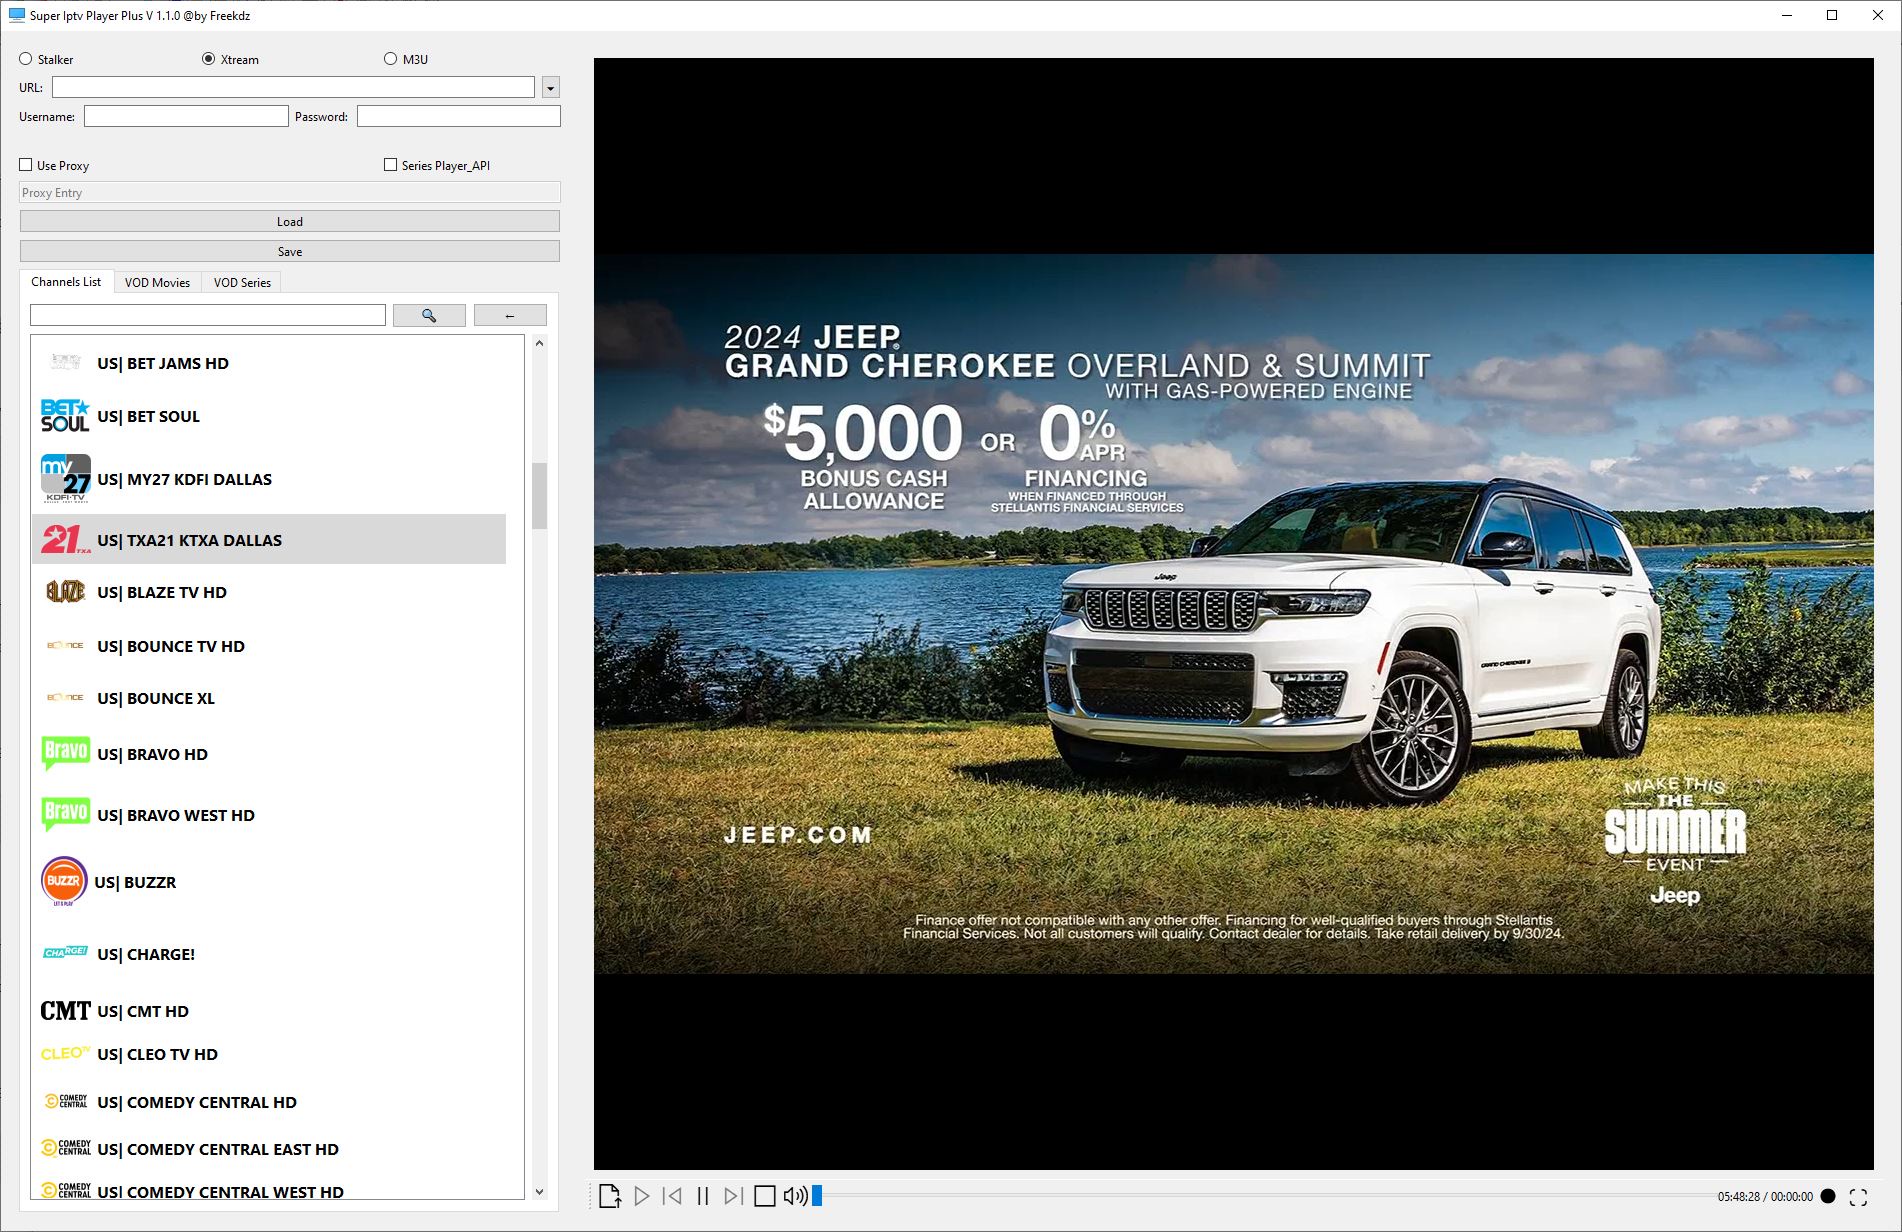Click the Buzzr channel logo
1902x1232 pixels.
pyautogui.click(x=64, y=882)
